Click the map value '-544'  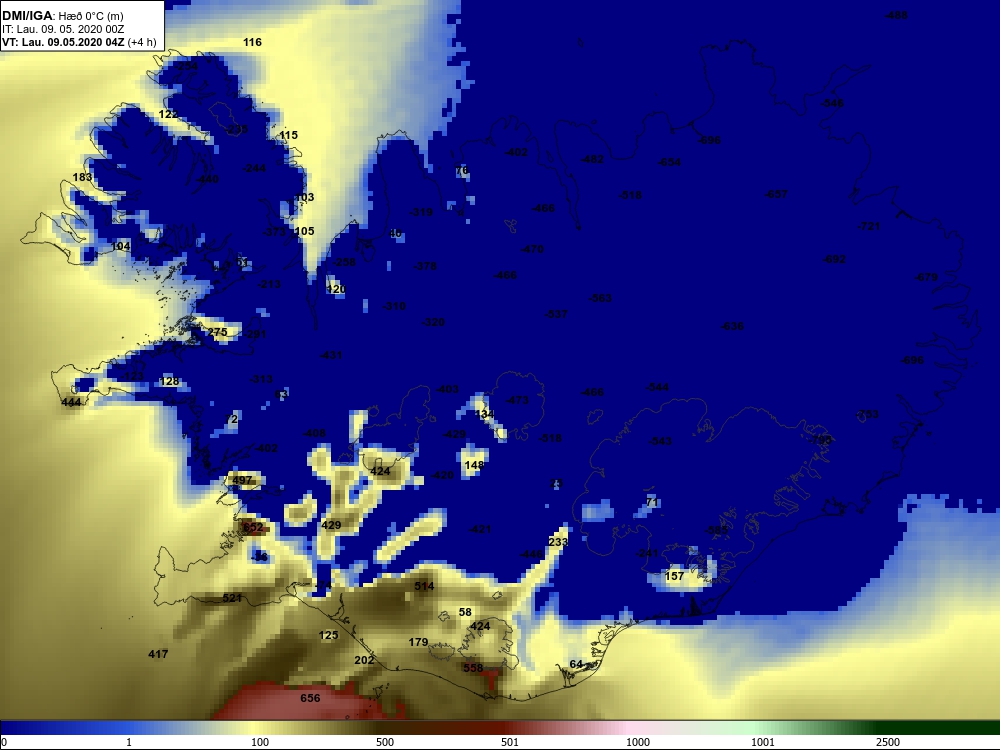click(x=657, y=387)
